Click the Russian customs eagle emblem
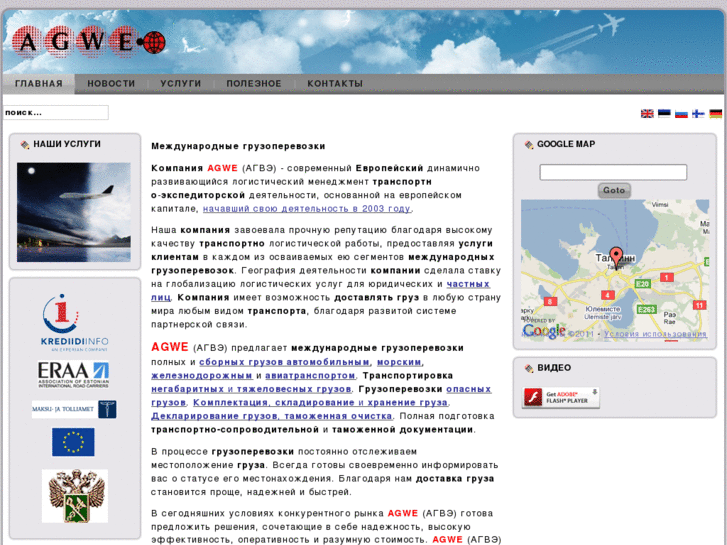The image size is (727, 545). (75, 496)
